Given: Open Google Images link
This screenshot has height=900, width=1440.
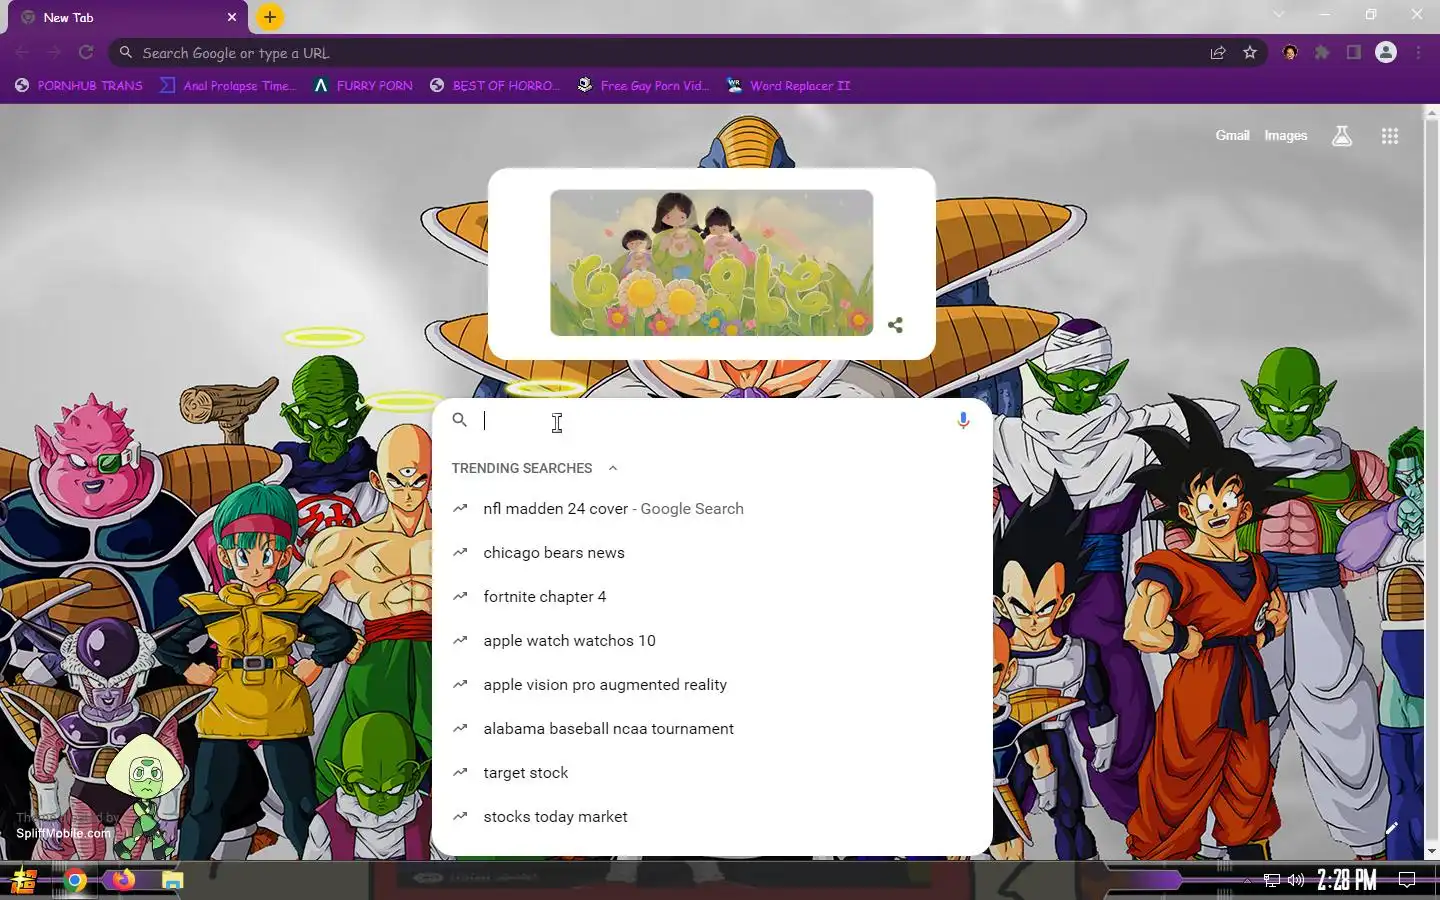Looking at the screenshot, I should 1285,135.
